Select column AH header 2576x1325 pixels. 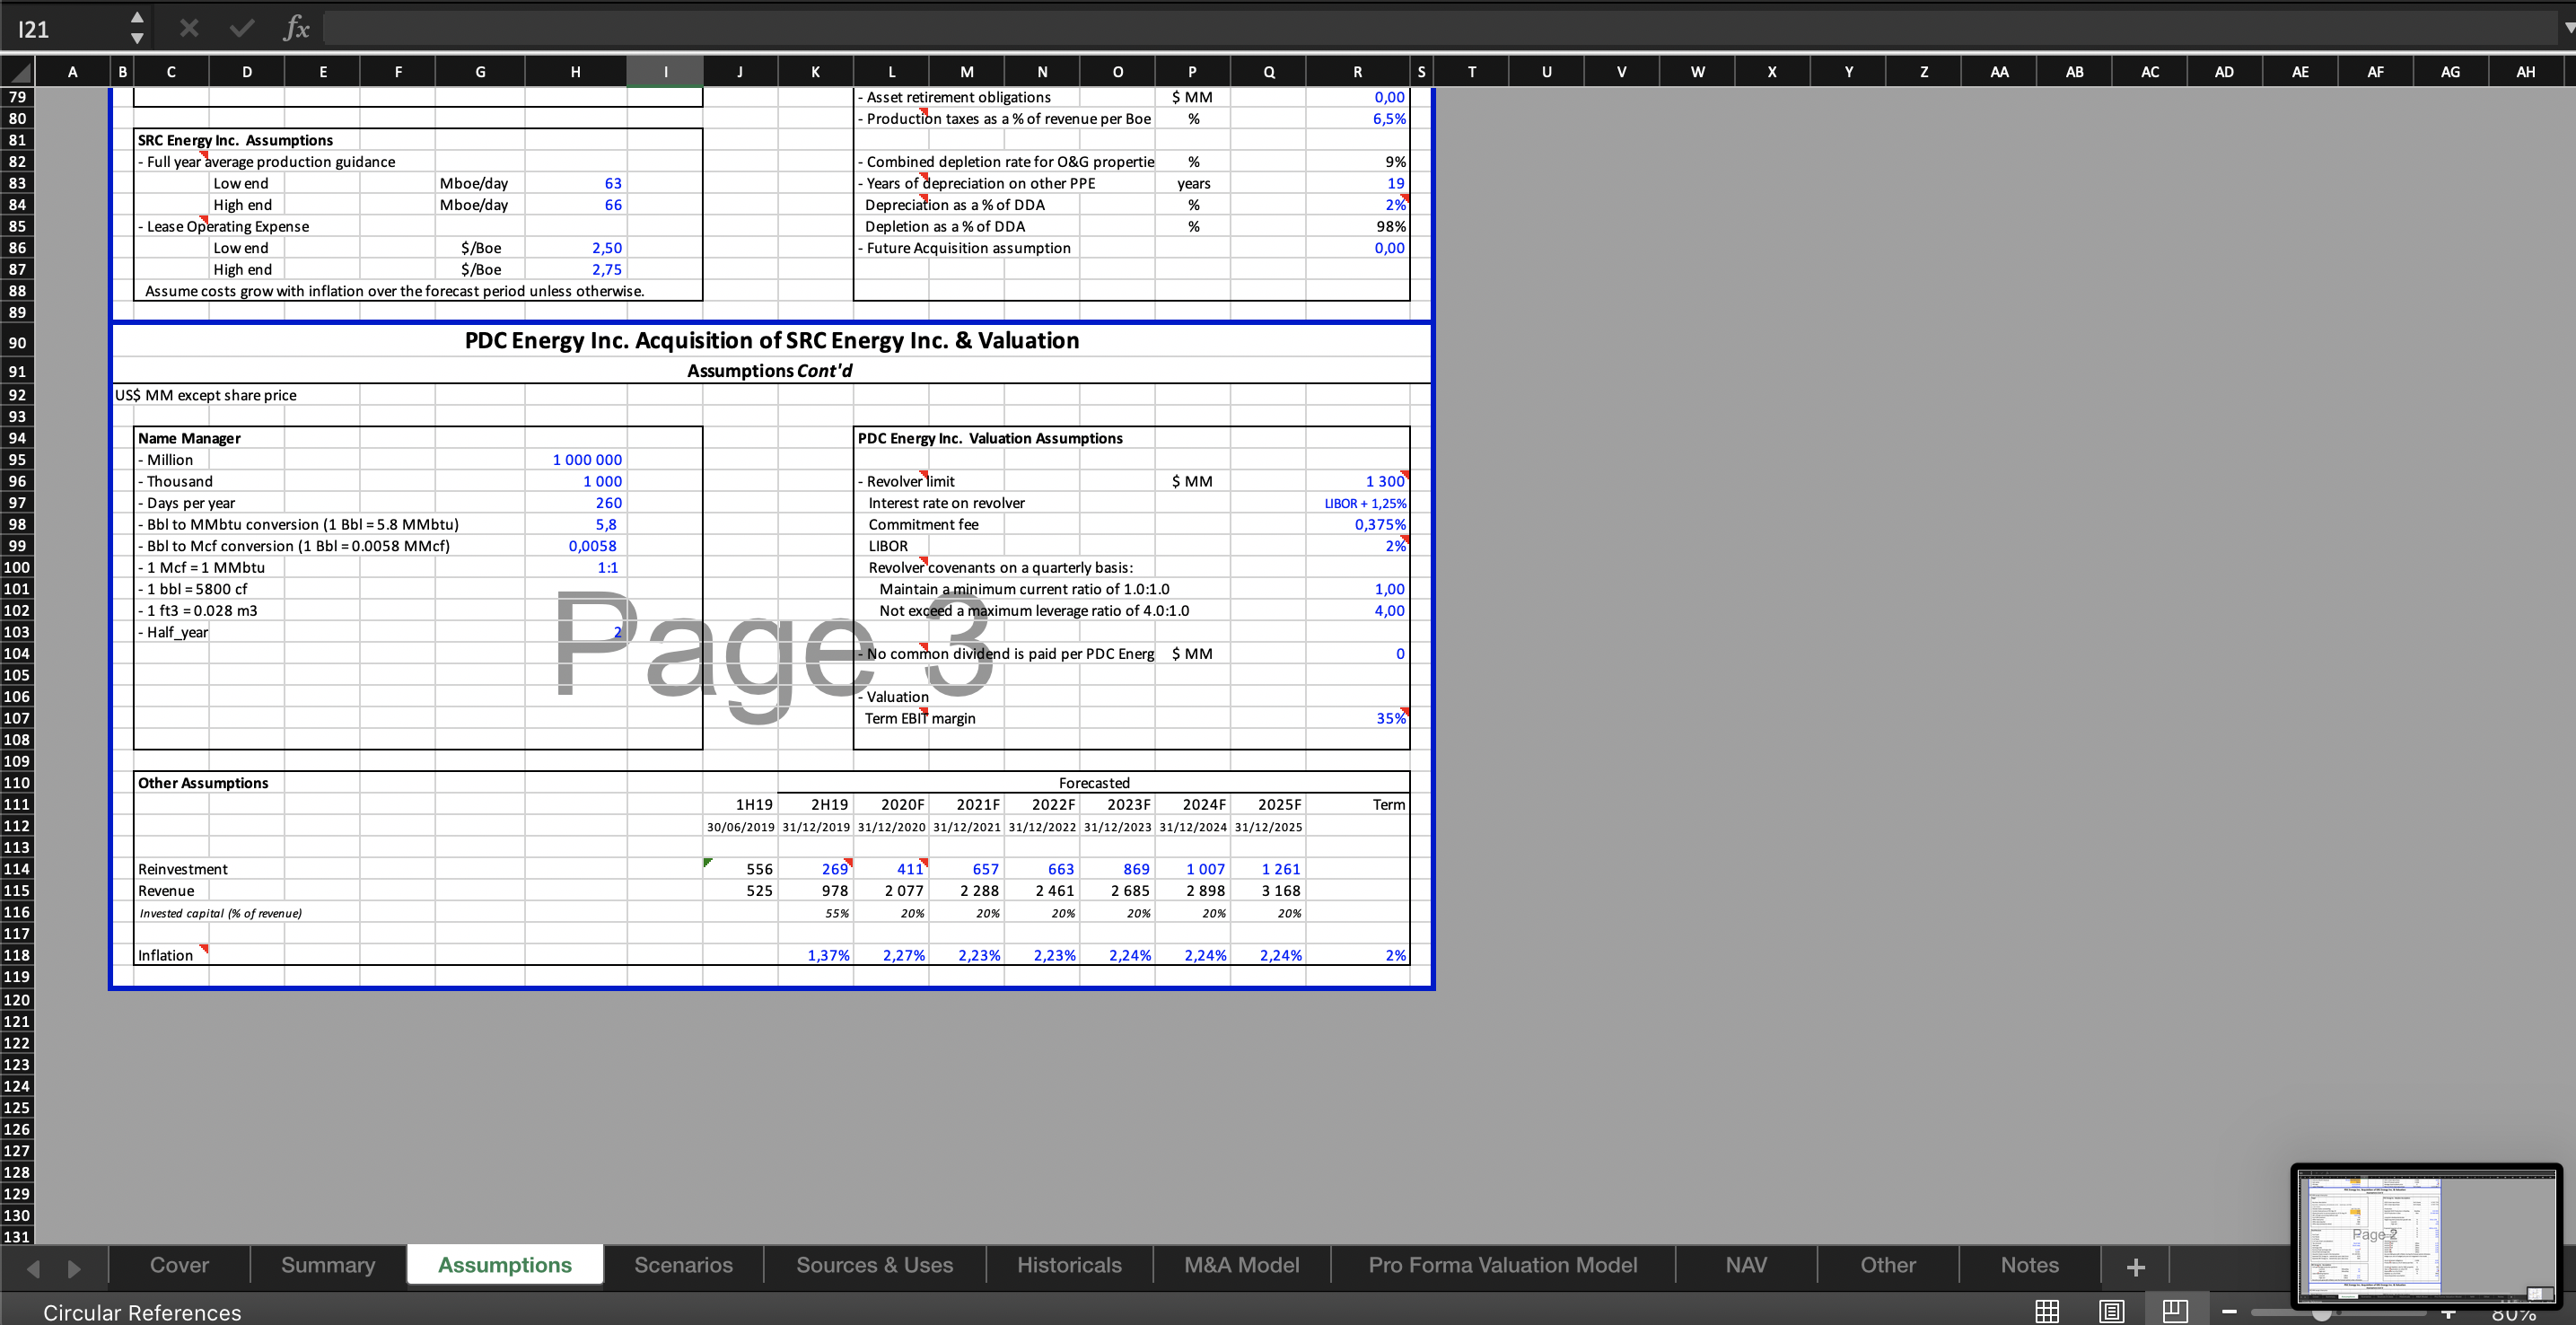tap(2526, 71)
